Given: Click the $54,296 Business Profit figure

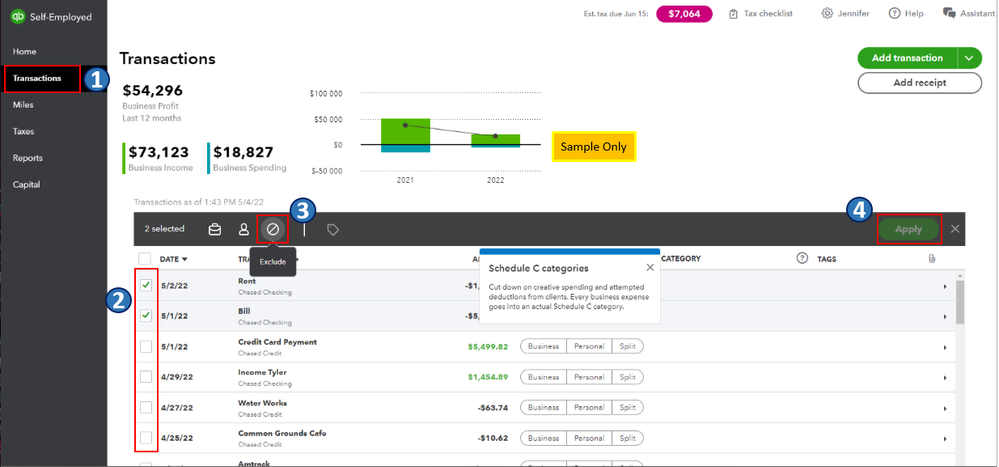Looking at the screenshot, I should [153, 90].
